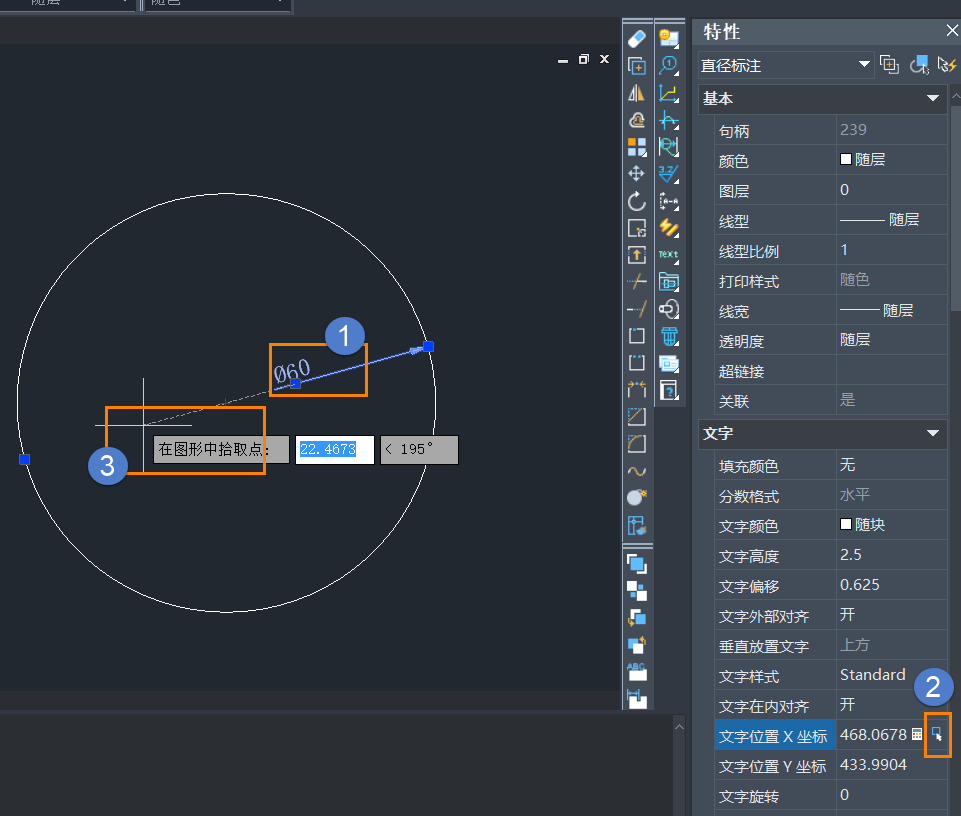Click the dynamic input distance field 22.4673
961x816 pixels.
coord(335,450)
